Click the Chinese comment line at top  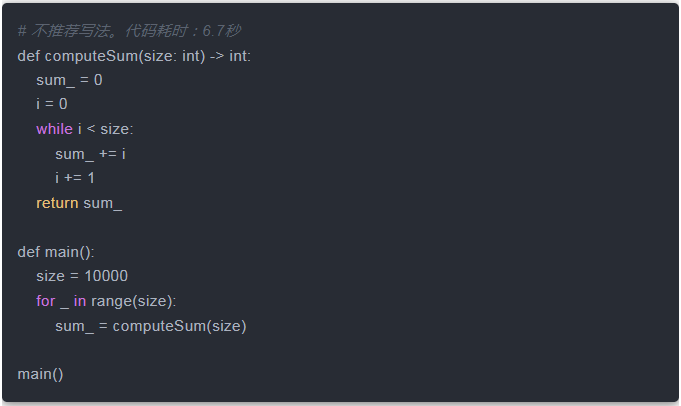click(x=129, y=31)
